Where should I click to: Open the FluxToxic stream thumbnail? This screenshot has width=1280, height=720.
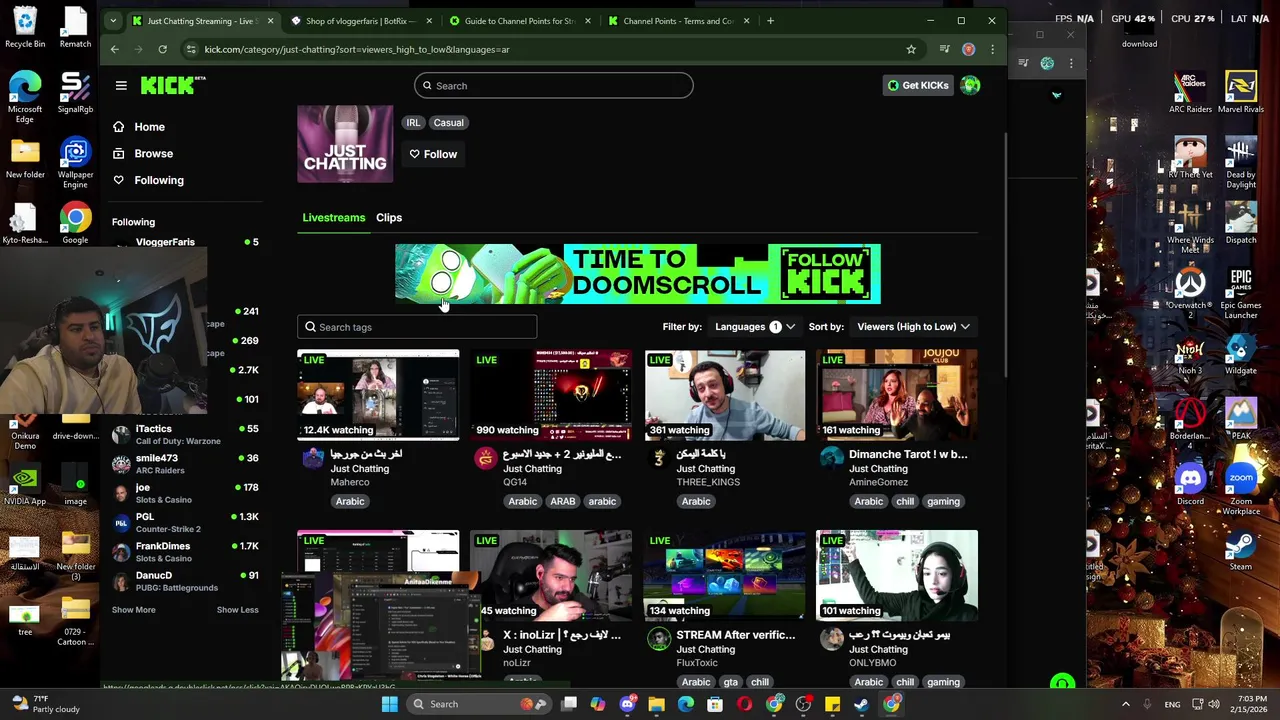[724, 576]
